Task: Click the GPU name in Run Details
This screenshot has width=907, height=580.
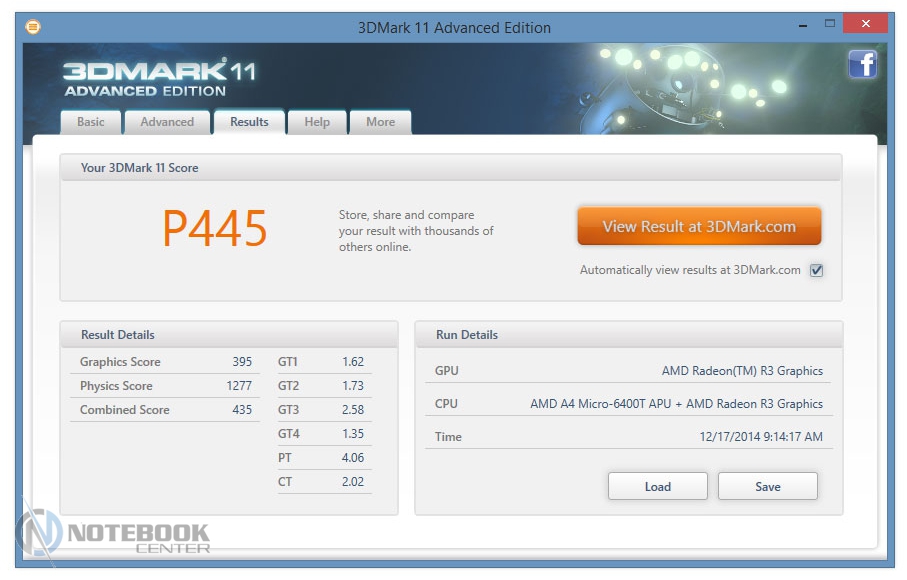Action: tap(742, 371)
